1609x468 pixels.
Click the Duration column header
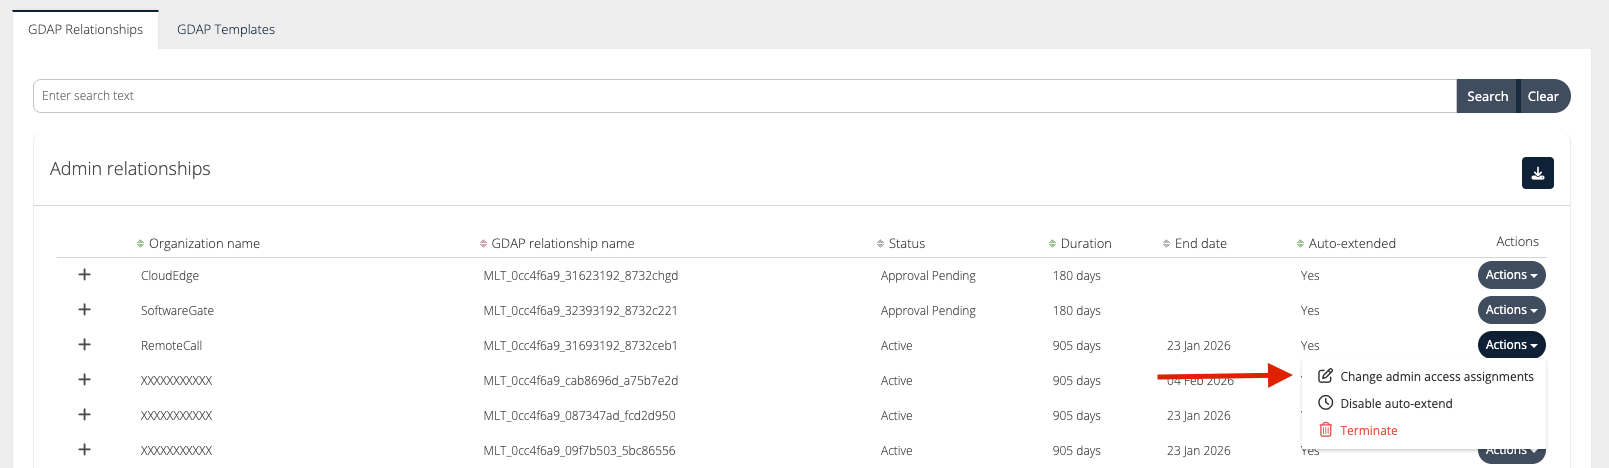(1086, 244)
